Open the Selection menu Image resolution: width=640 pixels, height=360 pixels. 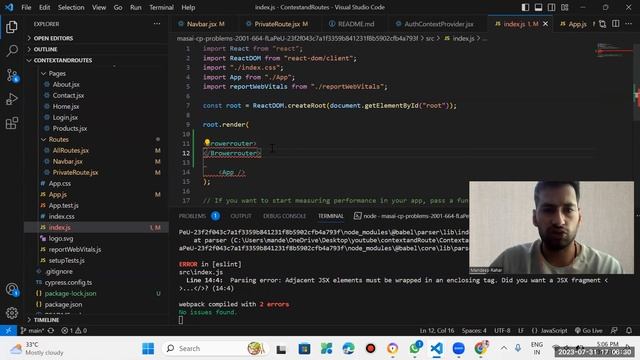(x=71, y=7)
